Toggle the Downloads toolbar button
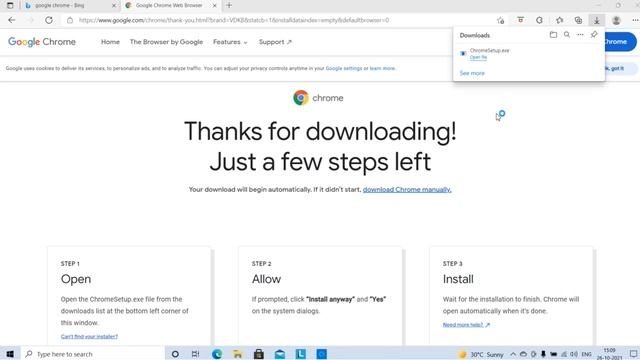This screenshot has width=640, height=360. coord(596,20)
